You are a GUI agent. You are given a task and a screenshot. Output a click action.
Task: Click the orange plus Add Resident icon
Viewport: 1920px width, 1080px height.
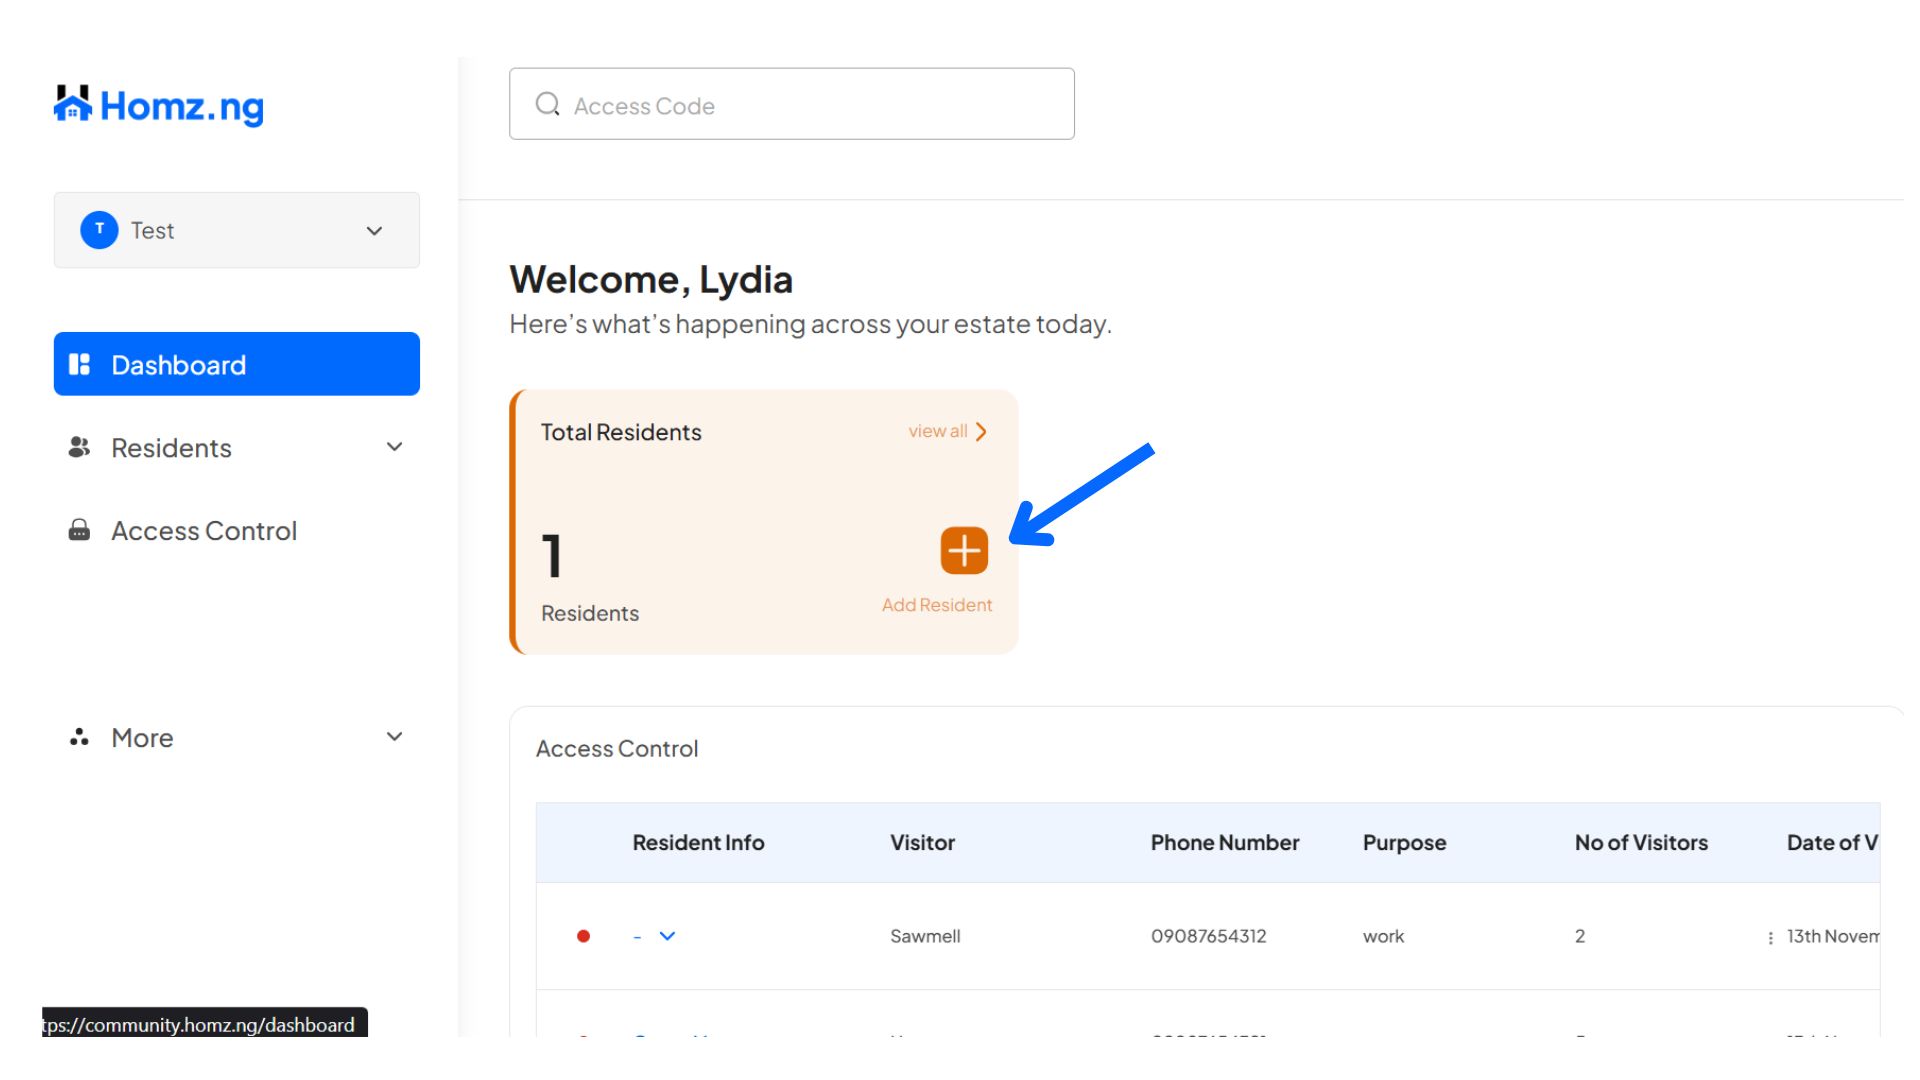964,551
